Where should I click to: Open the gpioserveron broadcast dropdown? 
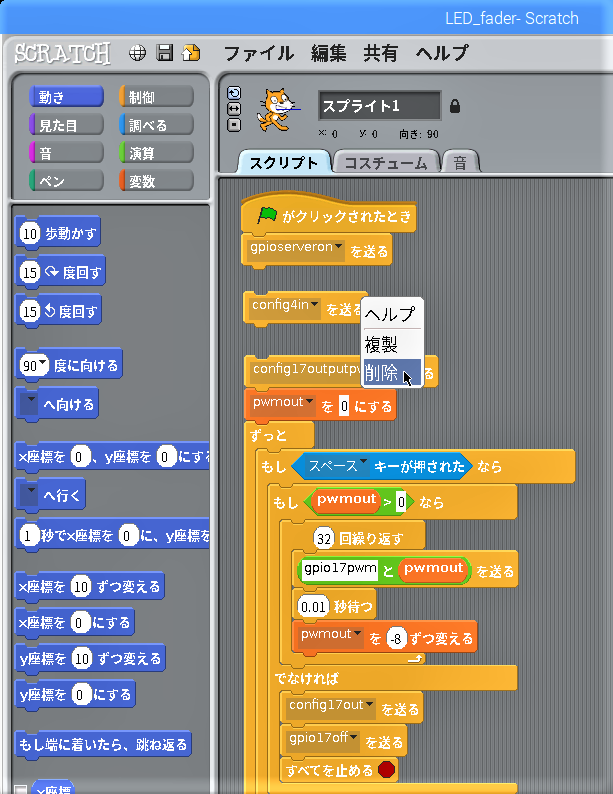click(x=296, y=248)
